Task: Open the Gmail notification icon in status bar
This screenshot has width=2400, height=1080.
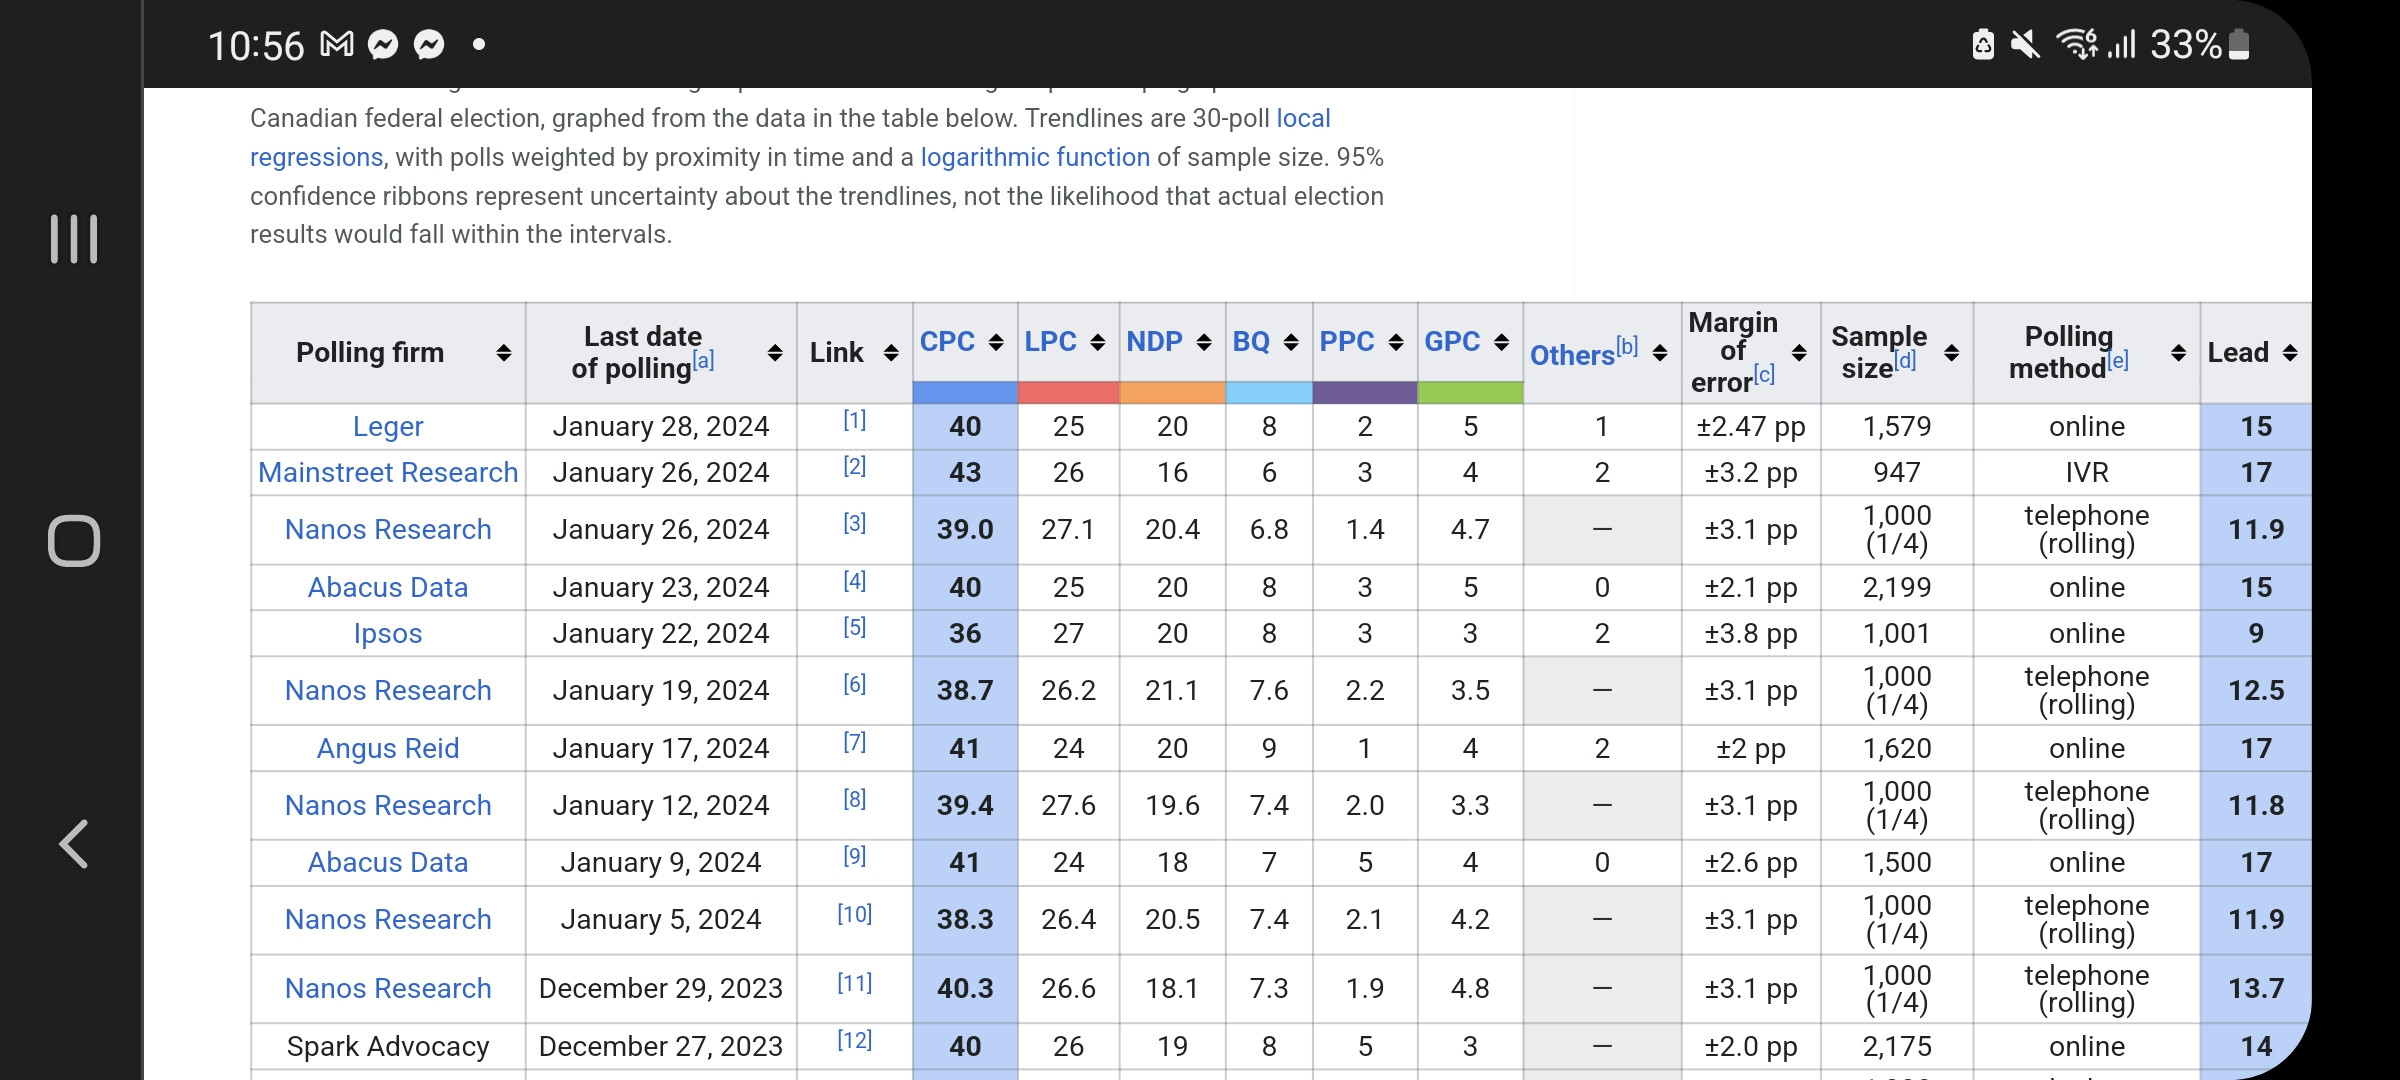Action: (x=337, y=44)
